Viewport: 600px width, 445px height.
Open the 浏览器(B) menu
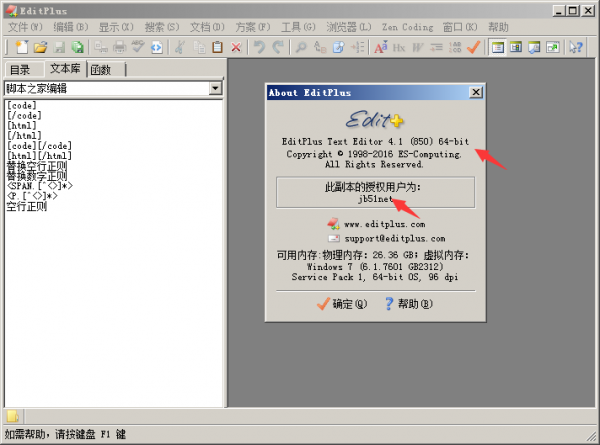[x=349, y=27]
